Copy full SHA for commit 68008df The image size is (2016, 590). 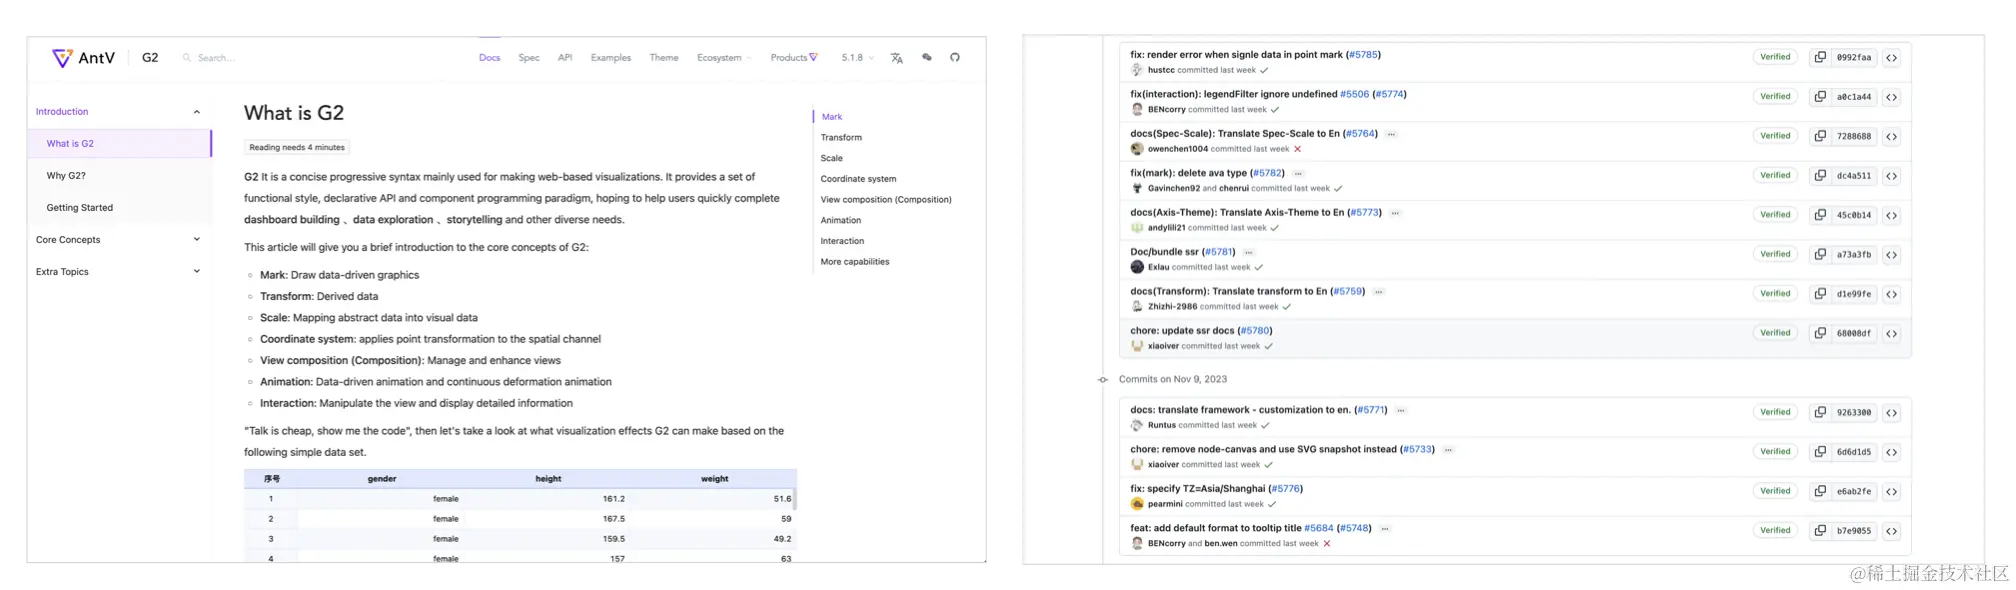pos(1820,333)
